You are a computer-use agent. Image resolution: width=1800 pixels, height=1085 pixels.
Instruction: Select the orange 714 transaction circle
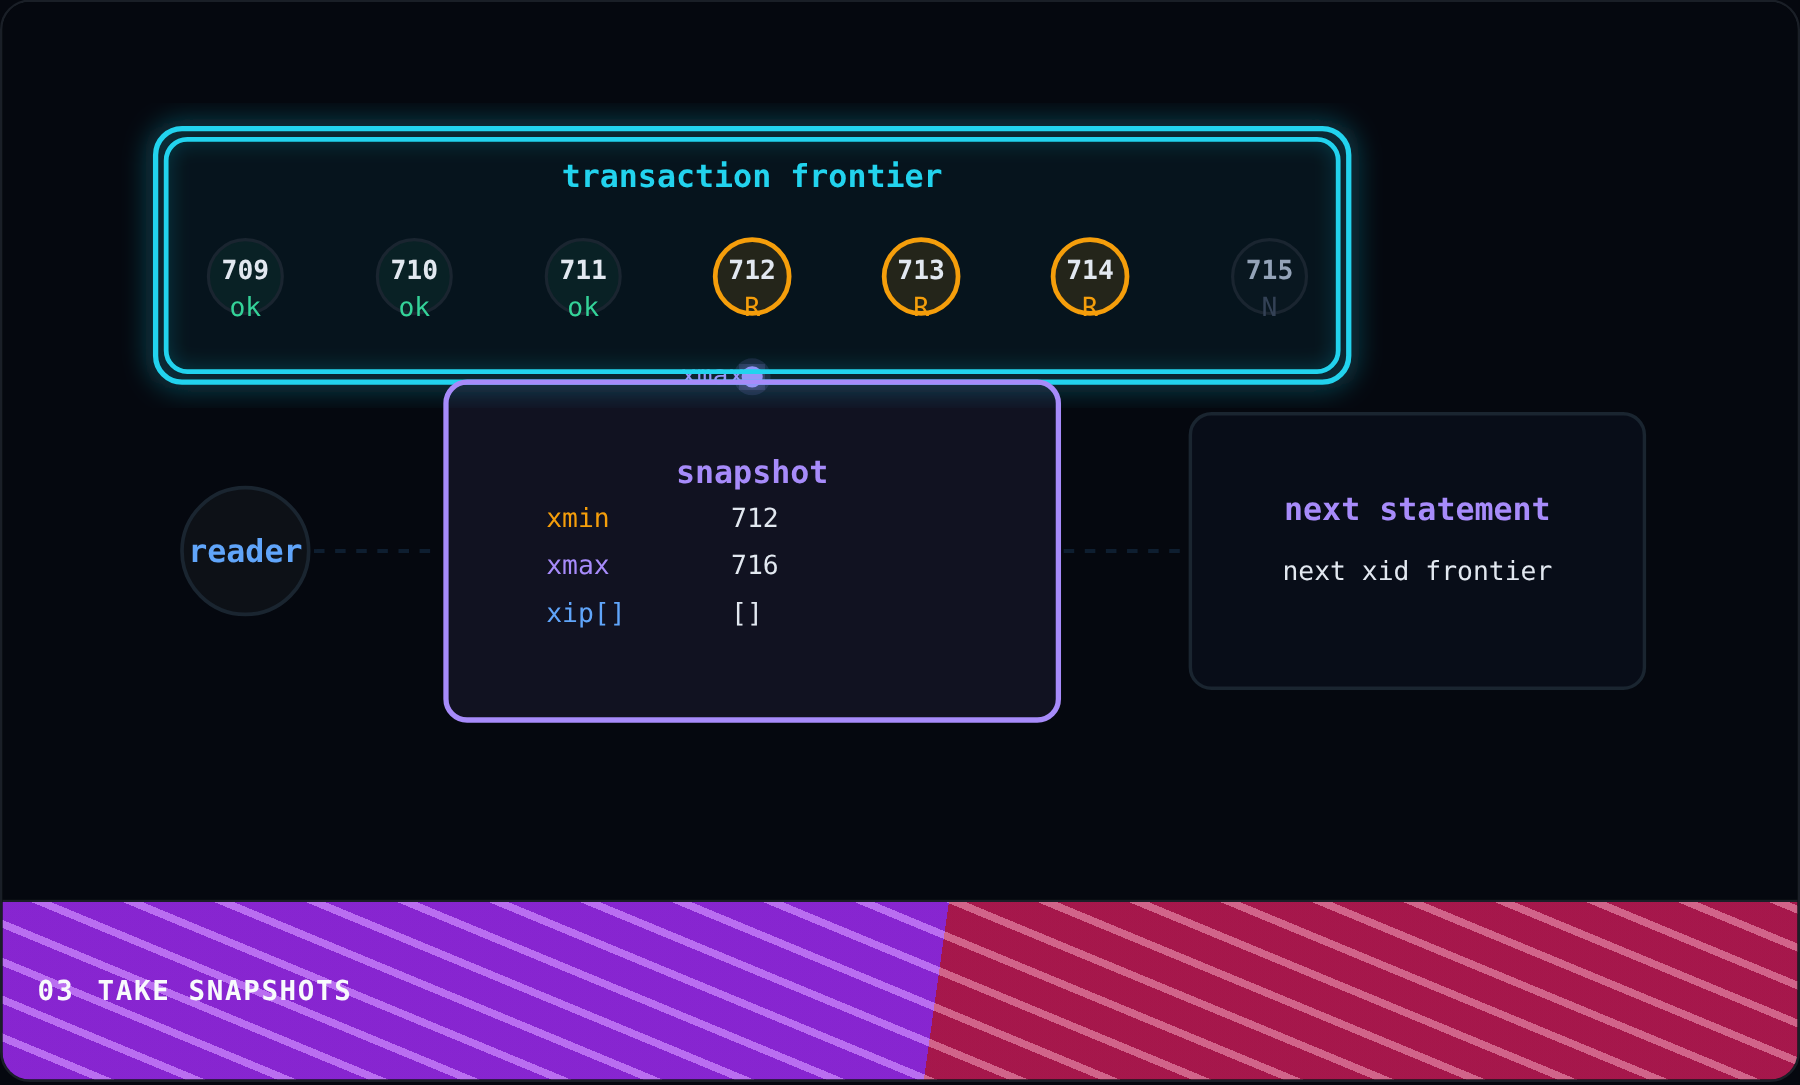click(1090, 277)
